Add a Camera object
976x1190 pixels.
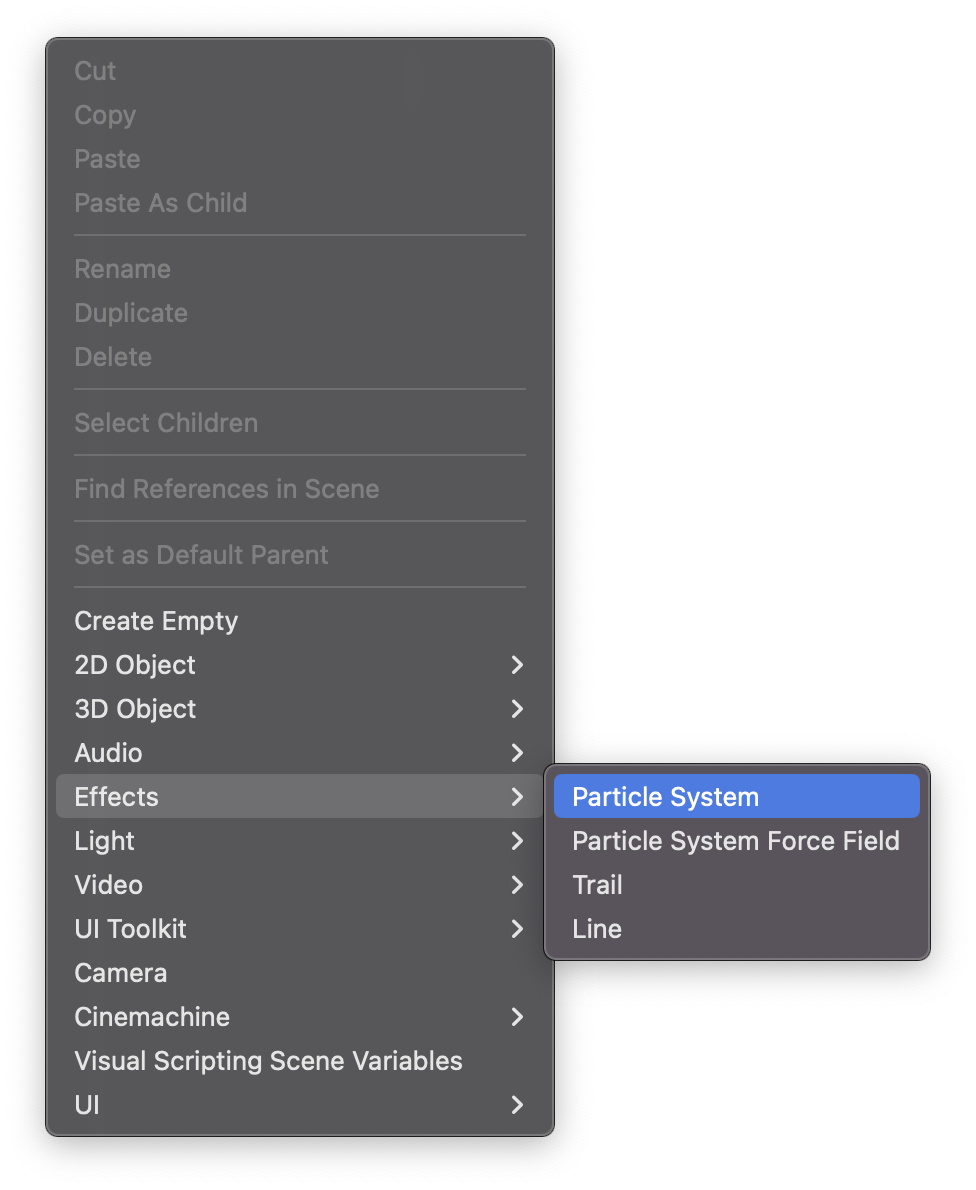[x=121, y=973]
